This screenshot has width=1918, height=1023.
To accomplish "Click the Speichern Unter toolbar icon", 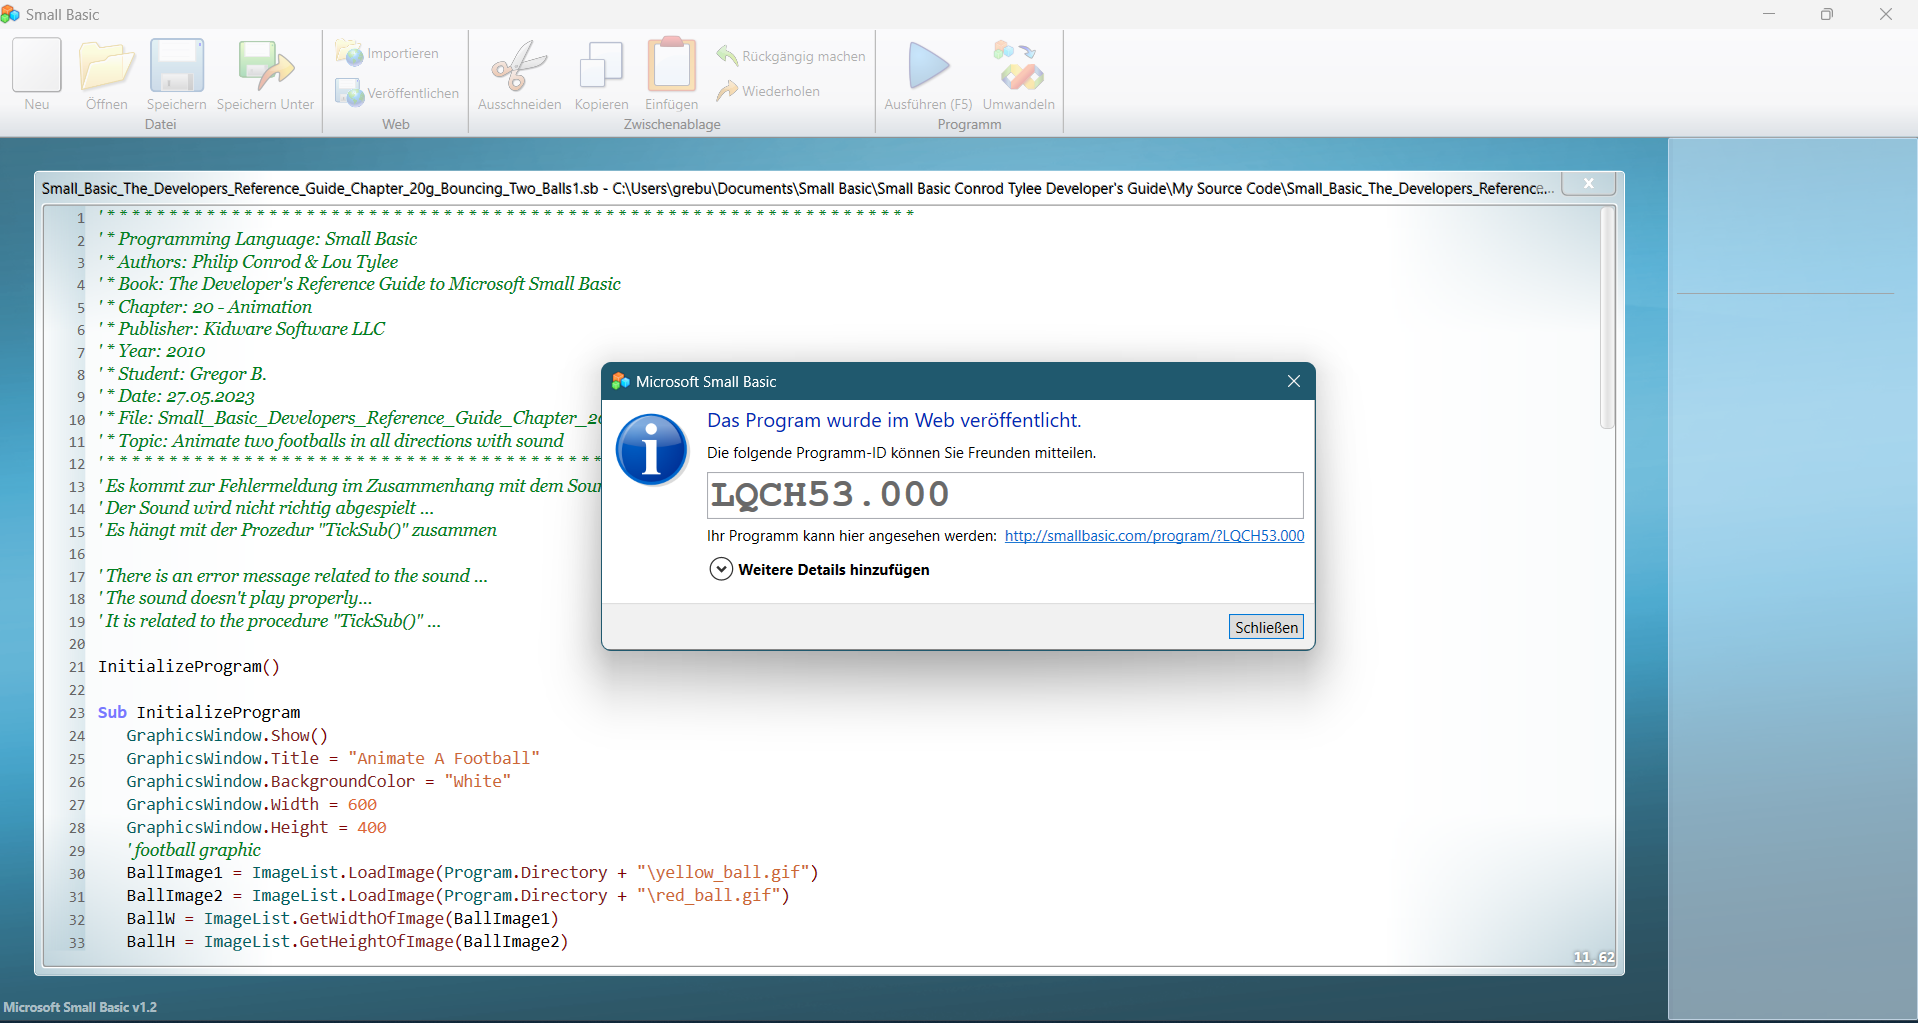I will (x=265, y=75).
